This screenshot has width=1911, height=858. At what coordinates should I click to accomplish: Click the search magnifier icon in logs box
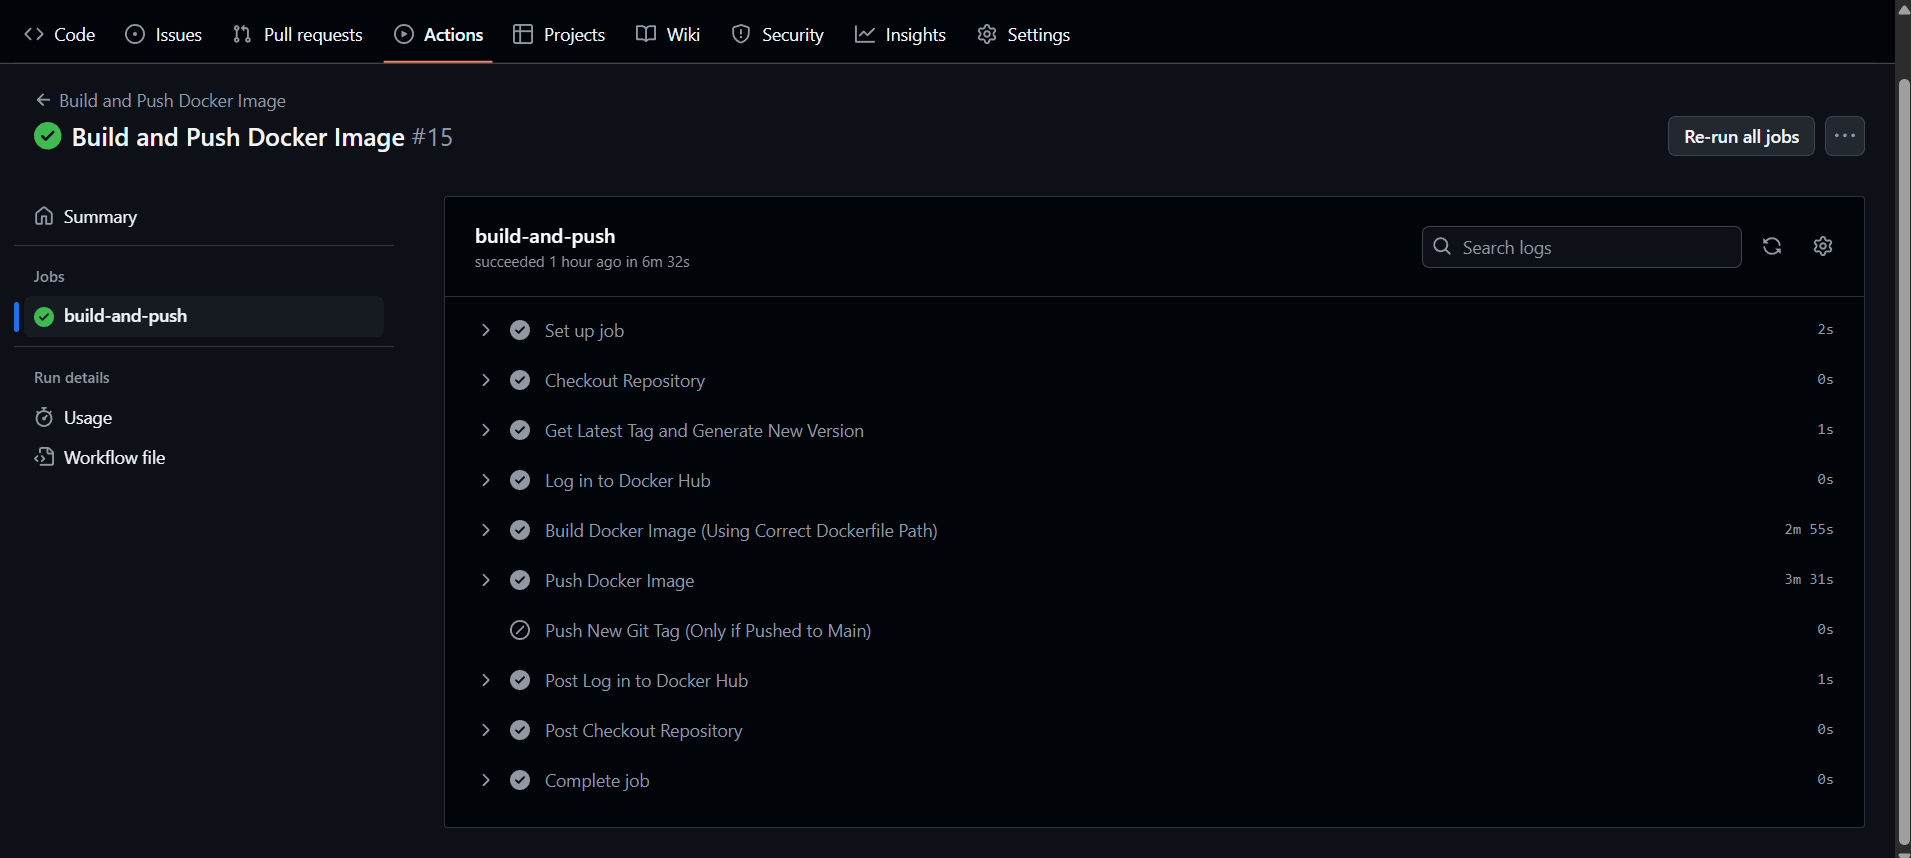[x=1442, y=246]
